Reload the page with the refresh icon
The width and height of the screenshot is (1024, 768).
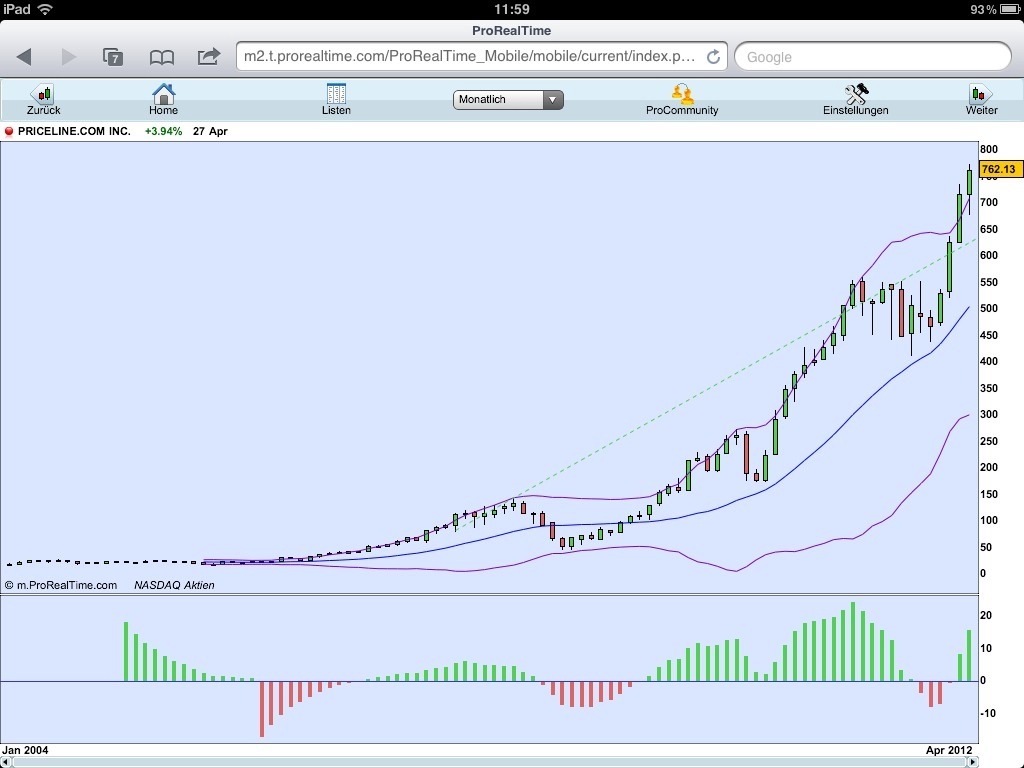(713, 57)
